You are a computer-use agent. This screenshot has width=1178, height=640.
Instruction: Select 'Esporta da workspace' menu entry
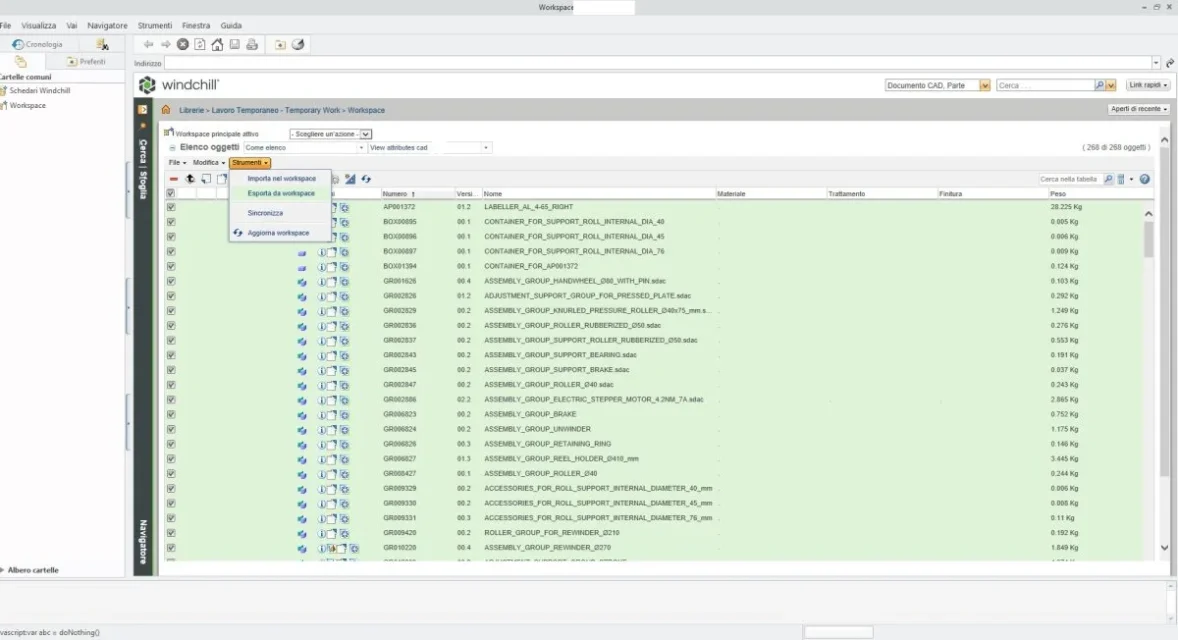click(x=281, y=193)
